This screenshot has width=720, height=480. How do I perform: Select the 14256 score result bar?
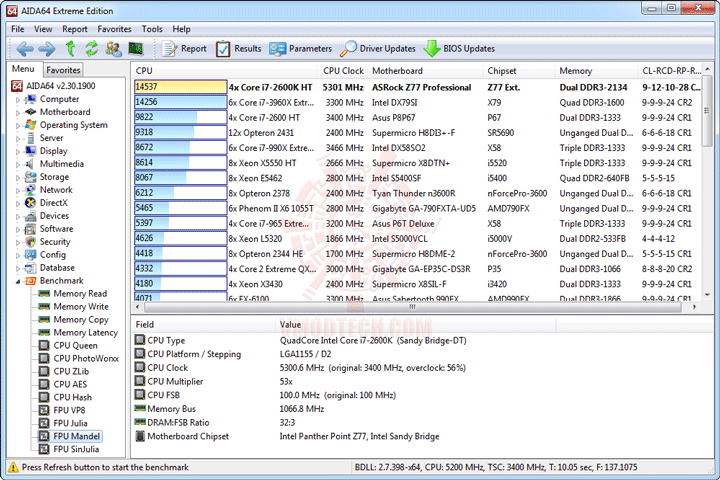click(x=180, y=102)
